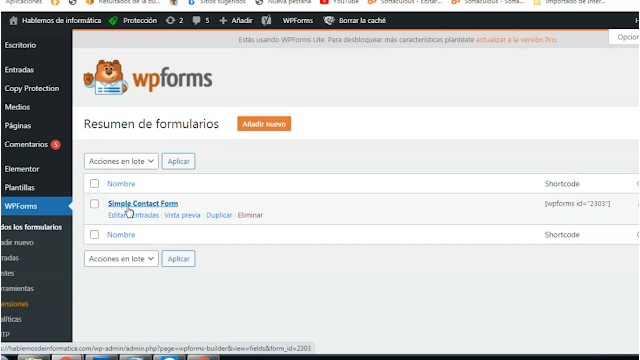Click the Borrar la caché icon
The width and height of the screenshot is (640, 360).
pyautogui.click(x=329, y=20)
